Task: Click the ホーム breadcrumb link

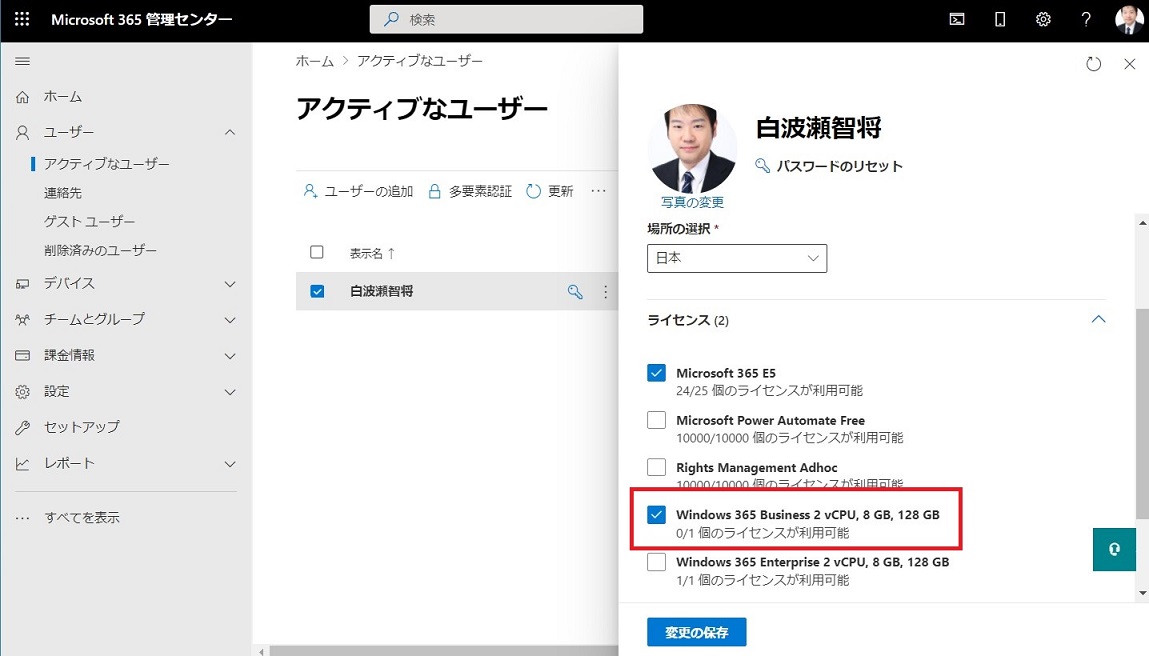Action: (x=314, y=61)
